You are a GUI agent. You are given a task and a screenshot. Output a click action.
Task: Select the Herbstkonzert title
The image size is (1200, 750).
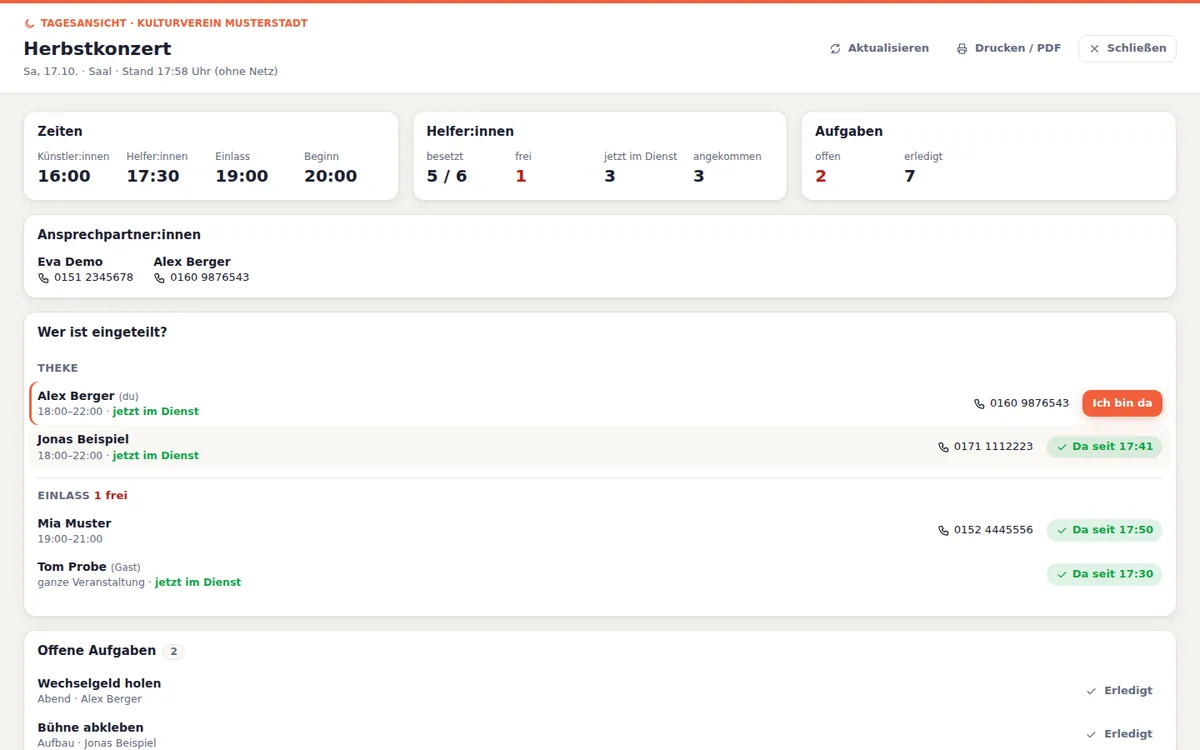coord(97,49)
